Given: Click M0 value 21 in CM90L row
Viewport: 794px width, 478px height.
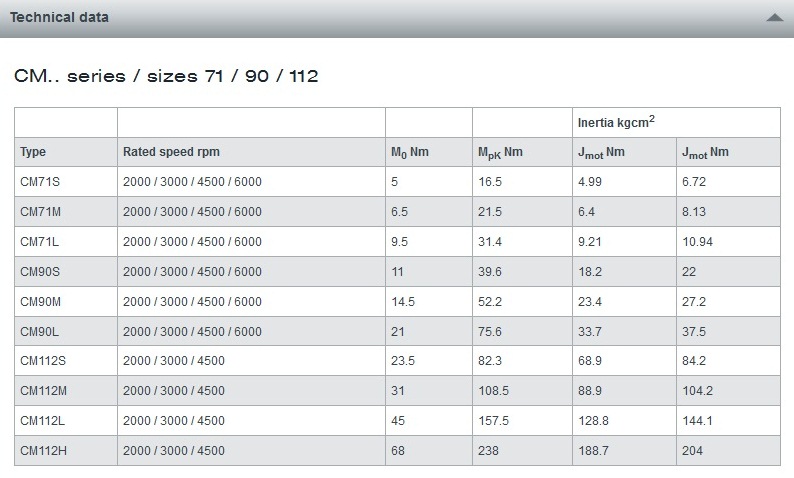Looking at the screenshot, I should pyautogui.click(x=398, y=332).
